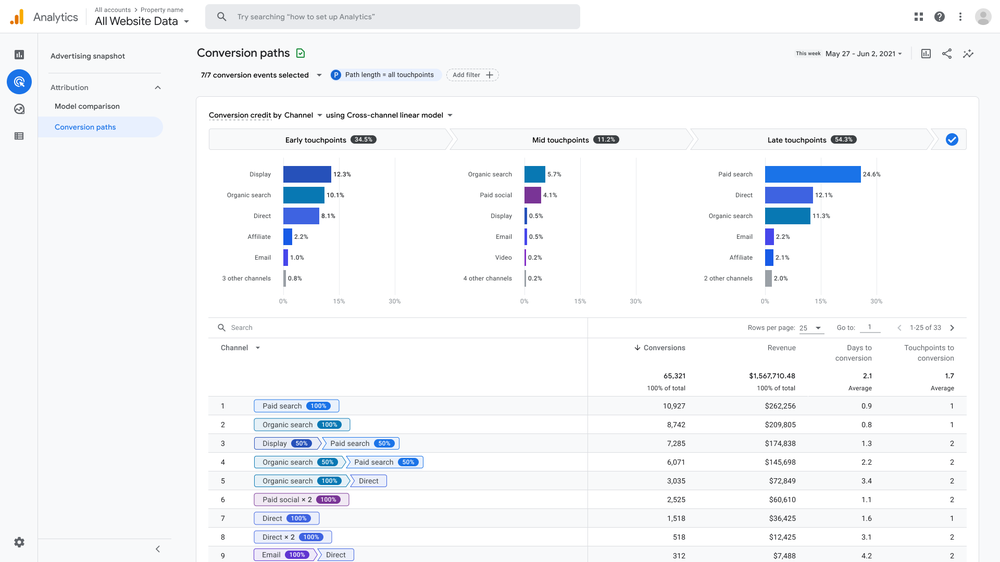Go to next page of results

point(952,328)
